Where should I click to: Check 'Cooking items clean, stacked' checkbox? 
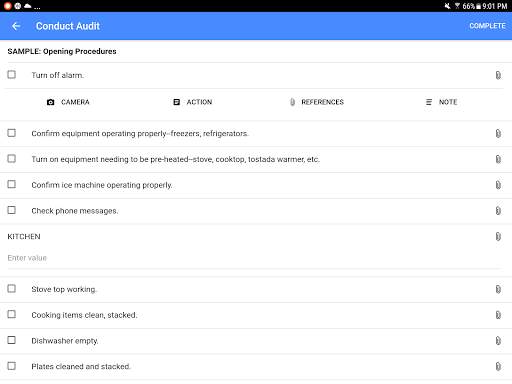tap(12, 314)
